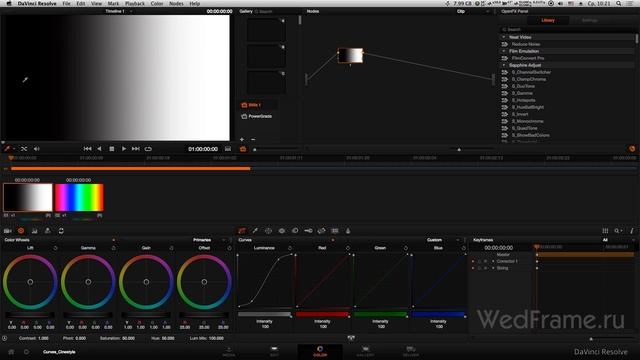Open the Keyframes All dropdown
Viewport: 640px width, 360px height.
click(618, 240)
